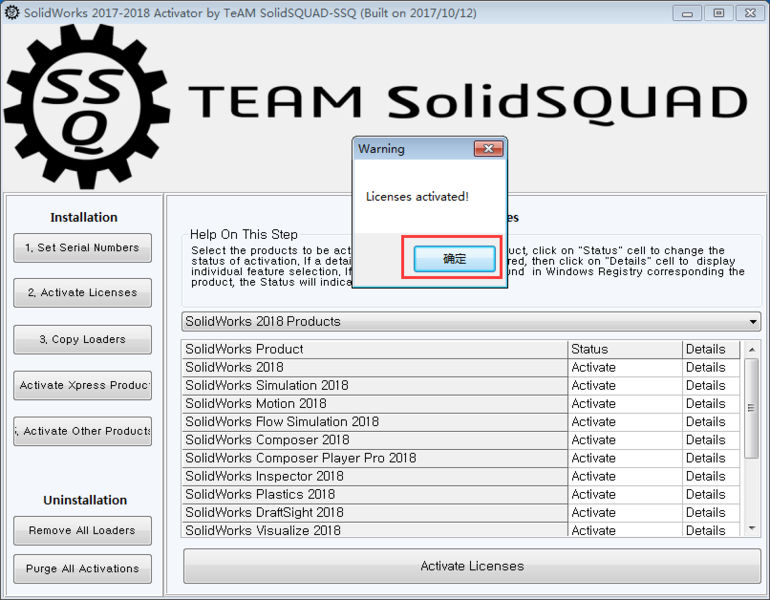Select SolidWorks Composer 2018 row
Viewport: 770px width, 600px height.
click(375, 440)
